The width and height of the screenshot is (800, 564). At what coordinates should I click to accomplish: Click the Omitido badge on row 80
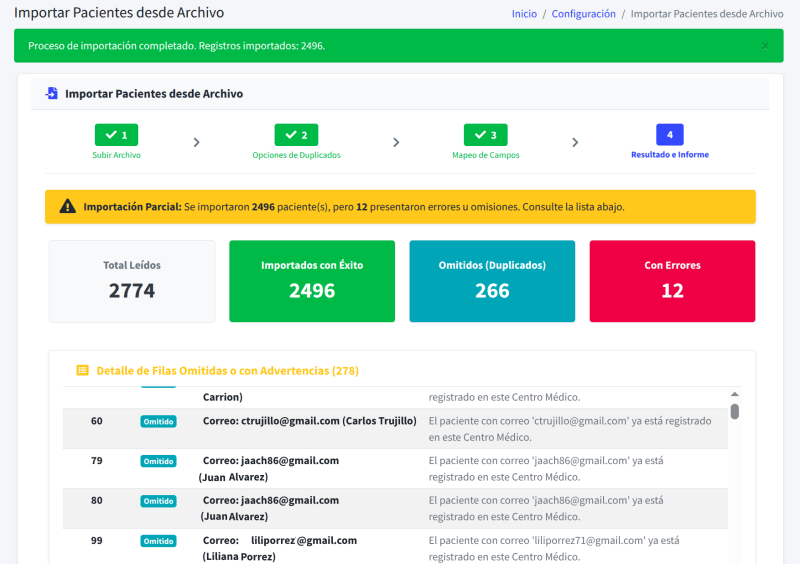(158, 501)
